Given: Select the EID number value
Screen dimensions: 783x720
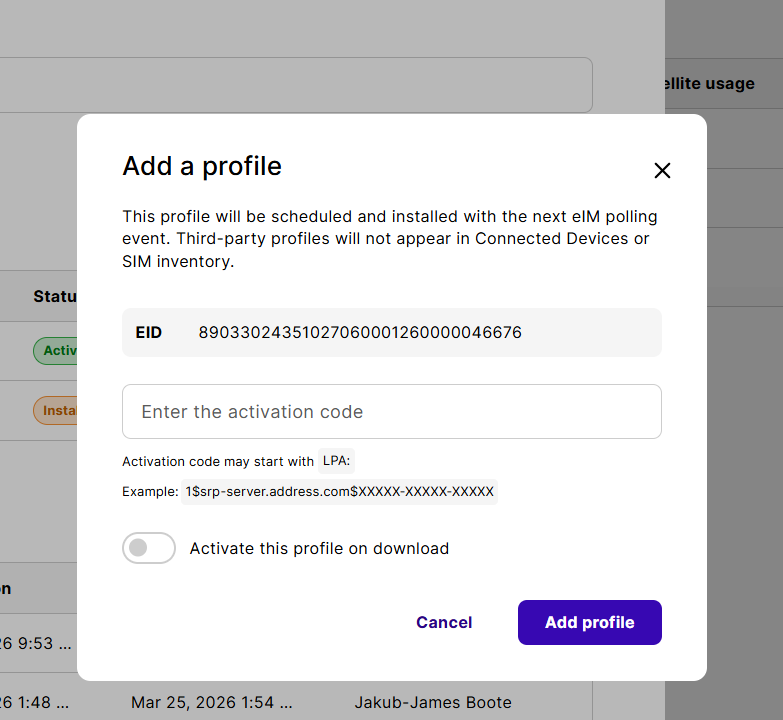Looking at the screenshot, I should tap(360, 332).
